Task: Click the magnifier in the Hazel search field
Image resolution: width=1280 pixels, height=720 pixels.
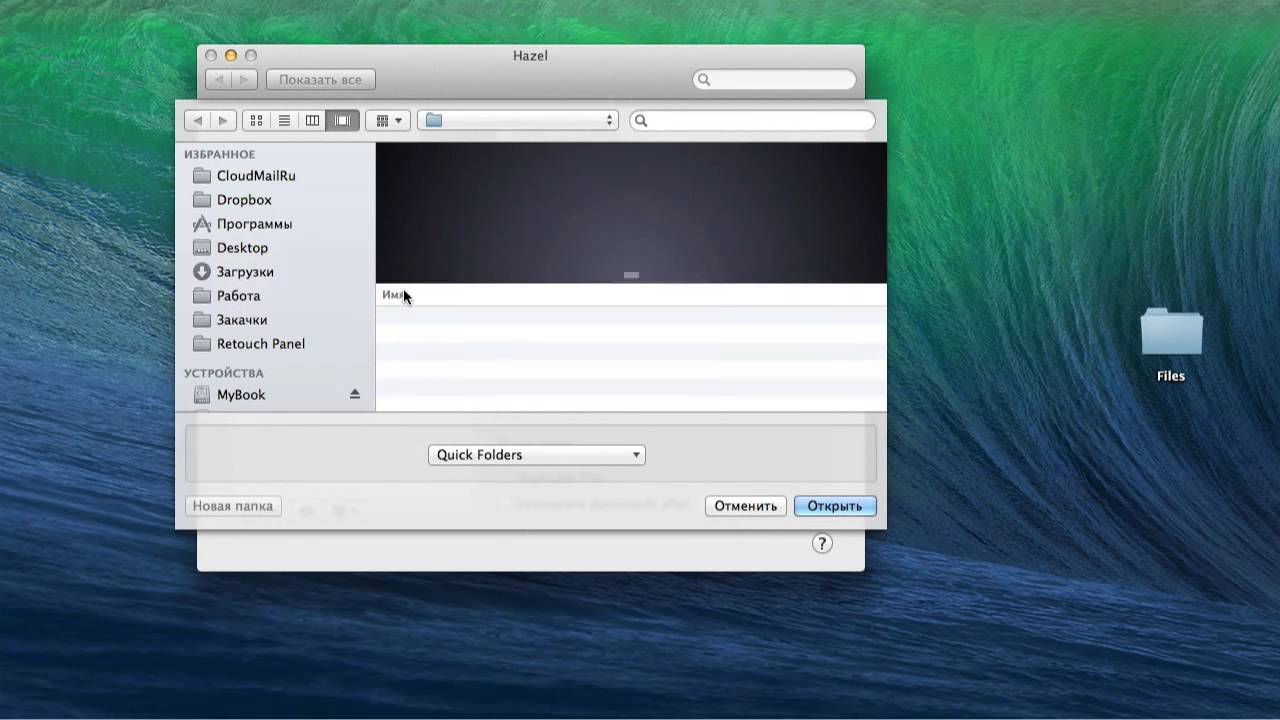Action: [704, 80]
